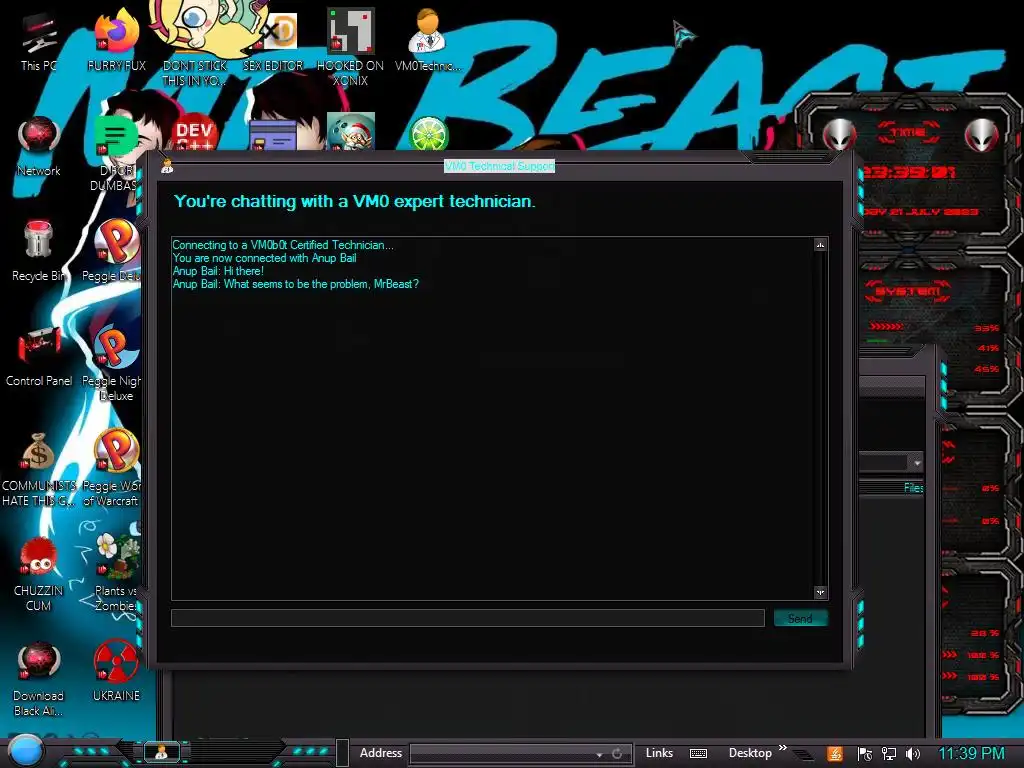The height and width of the screenshot is (768, 1024).
Task: Click the taskbar Address input box
Action: (x=503, y=753)
